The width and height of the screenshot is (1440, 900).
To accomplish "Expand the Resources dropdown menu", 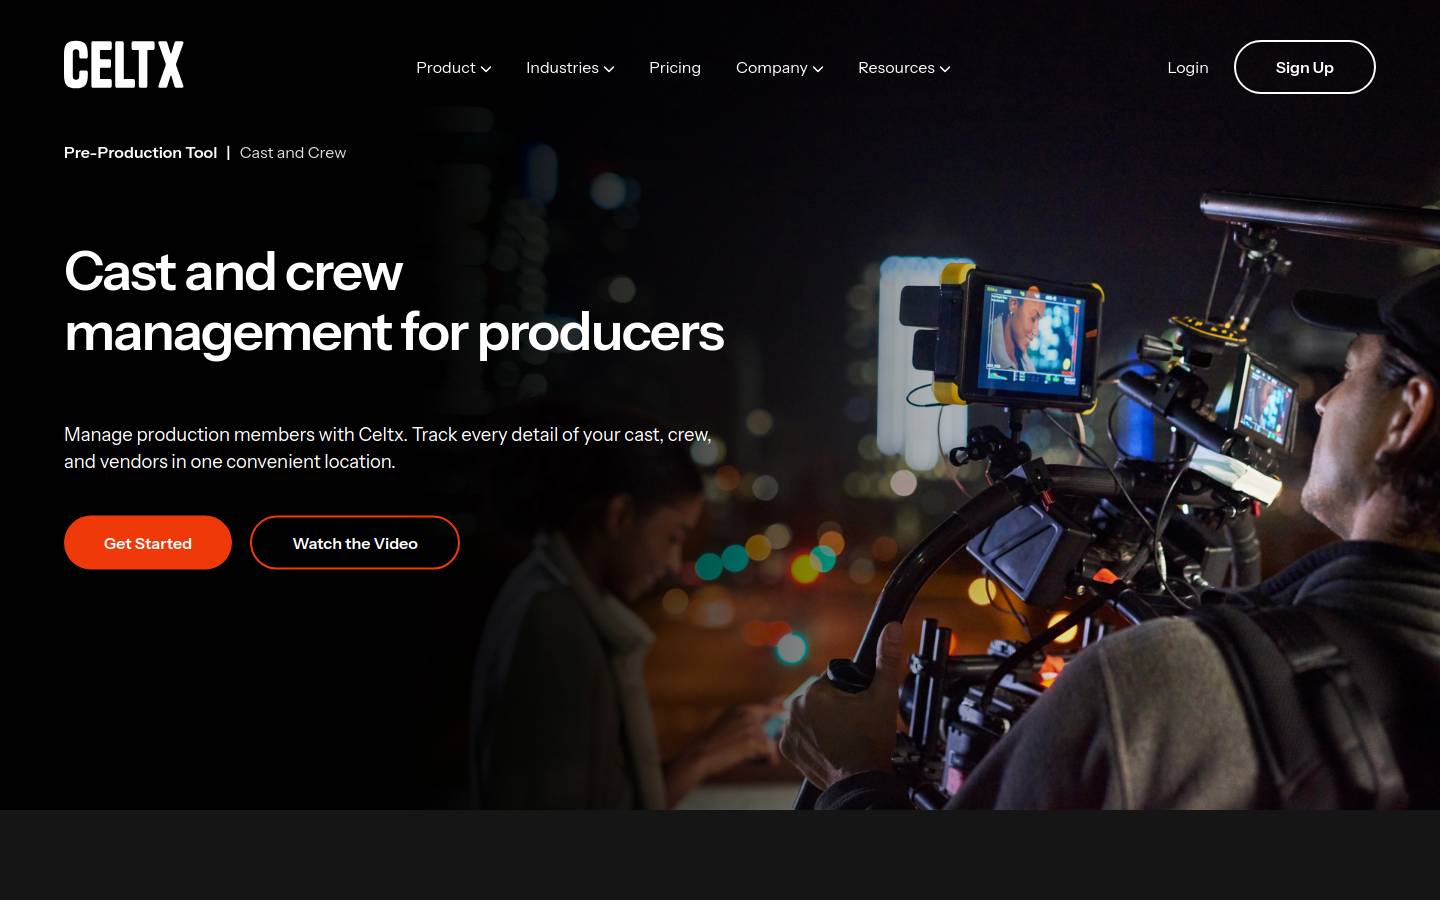I will click(904, 68).
